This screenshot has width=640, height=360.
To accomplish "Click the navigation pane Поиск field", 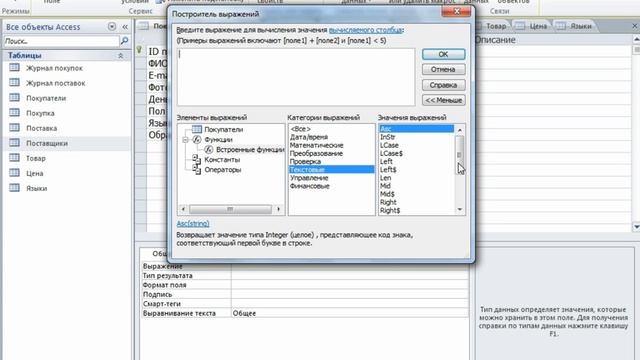I will tap(61, 41).
